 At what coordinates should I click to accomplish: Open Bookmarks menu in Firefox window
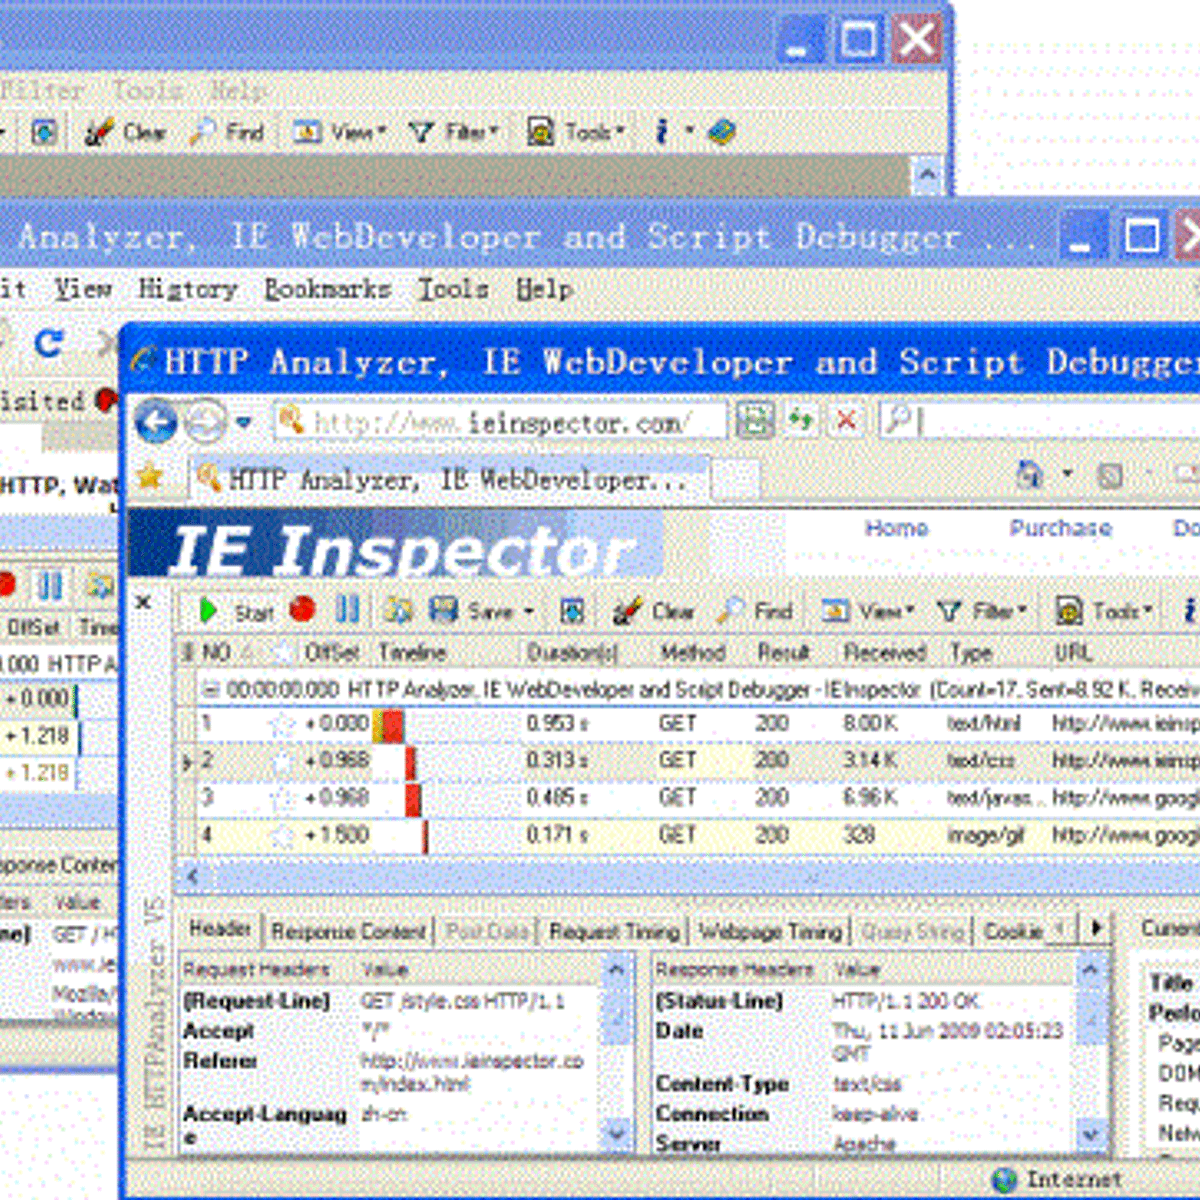pos(327,289)
